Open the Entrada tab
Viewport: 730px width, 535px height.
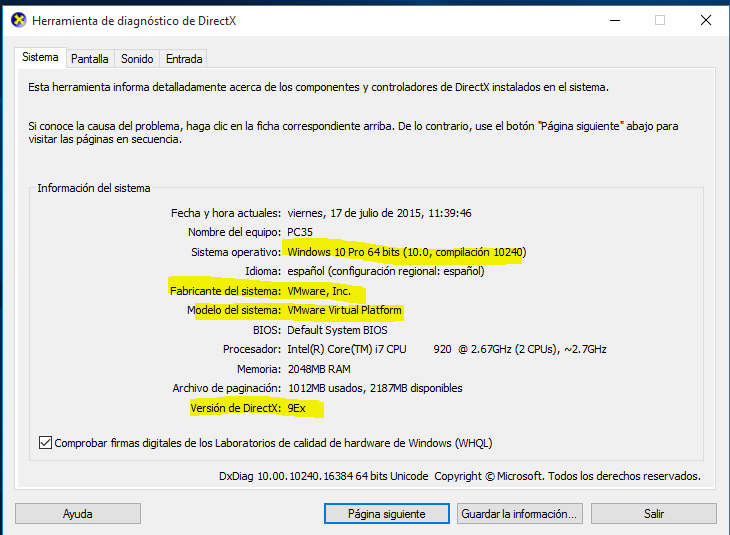184,59
